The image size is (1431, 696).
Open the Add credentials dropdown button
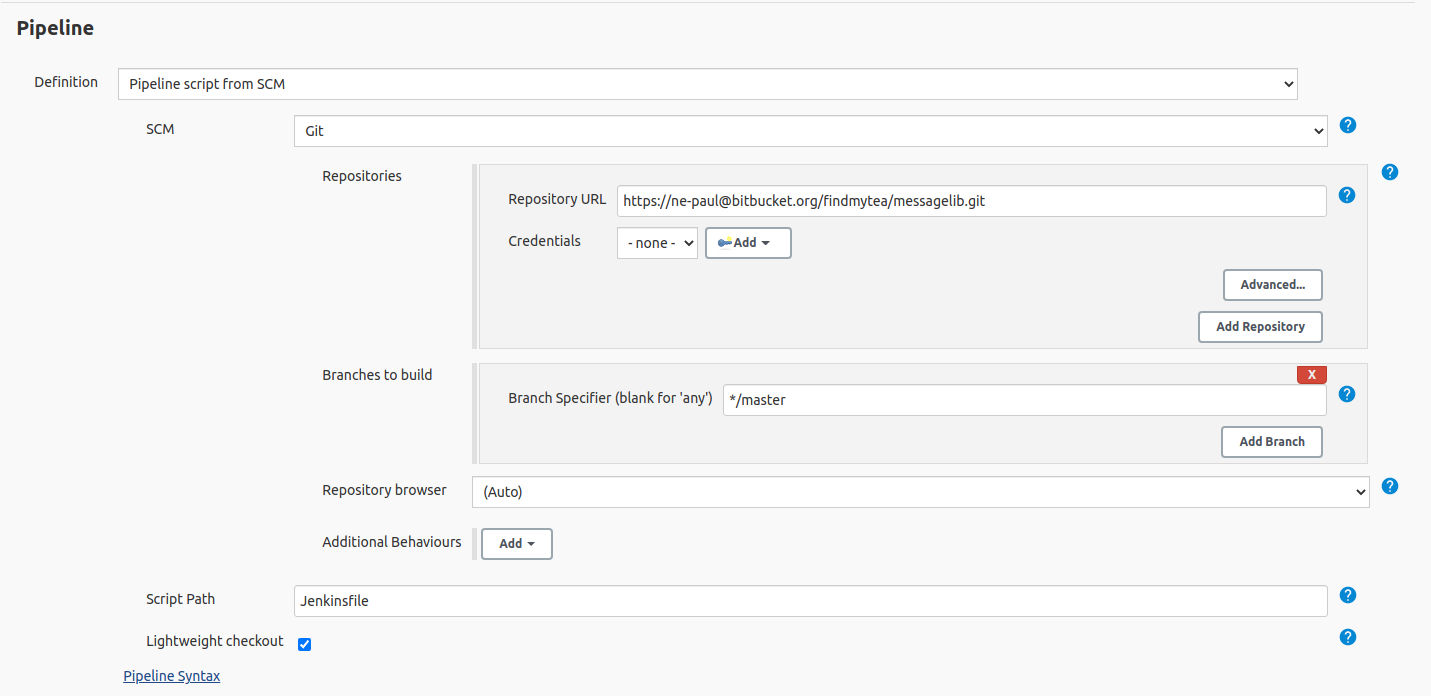[x=748, y=243]
